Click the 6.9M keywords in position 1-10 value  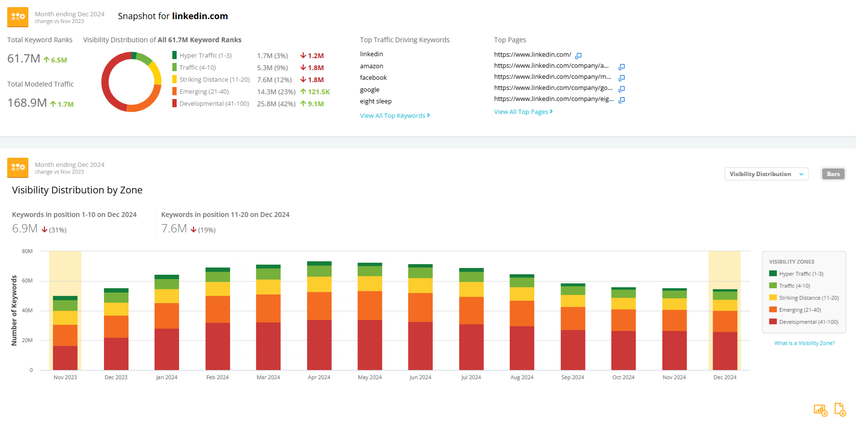[x=25, y=229]
